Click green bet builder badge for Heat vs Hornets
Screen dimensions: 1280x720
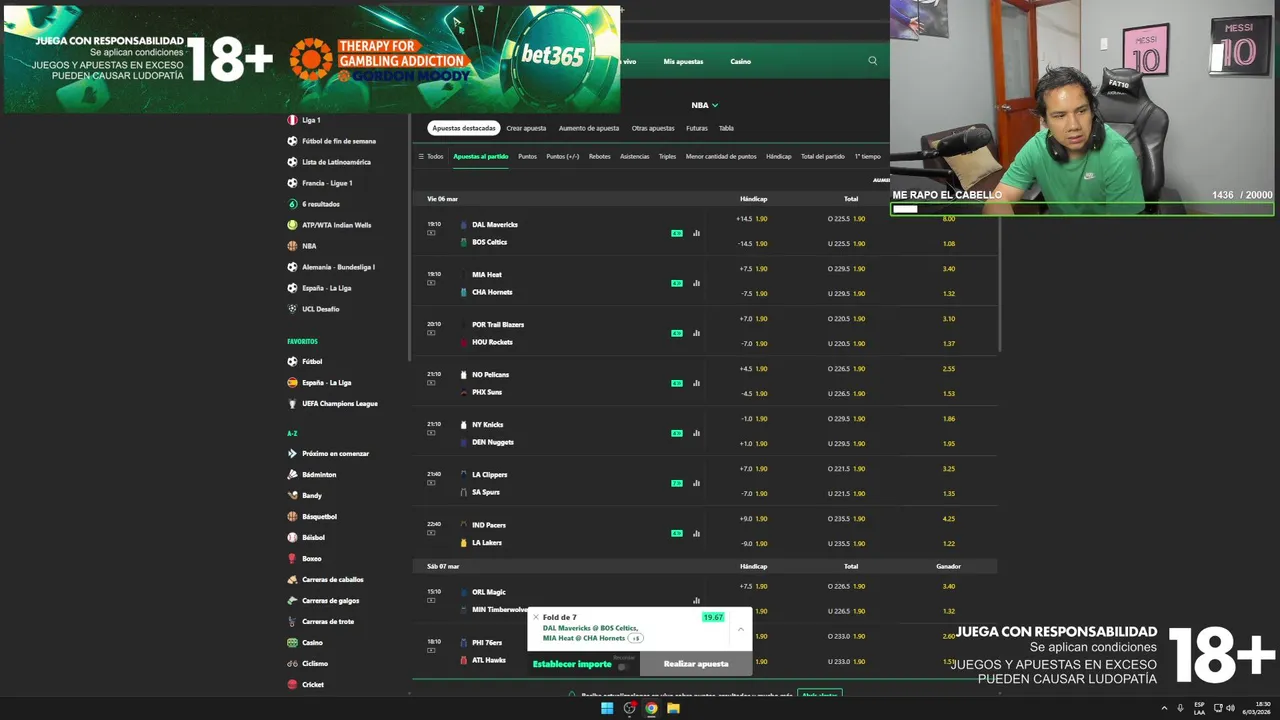677,283
